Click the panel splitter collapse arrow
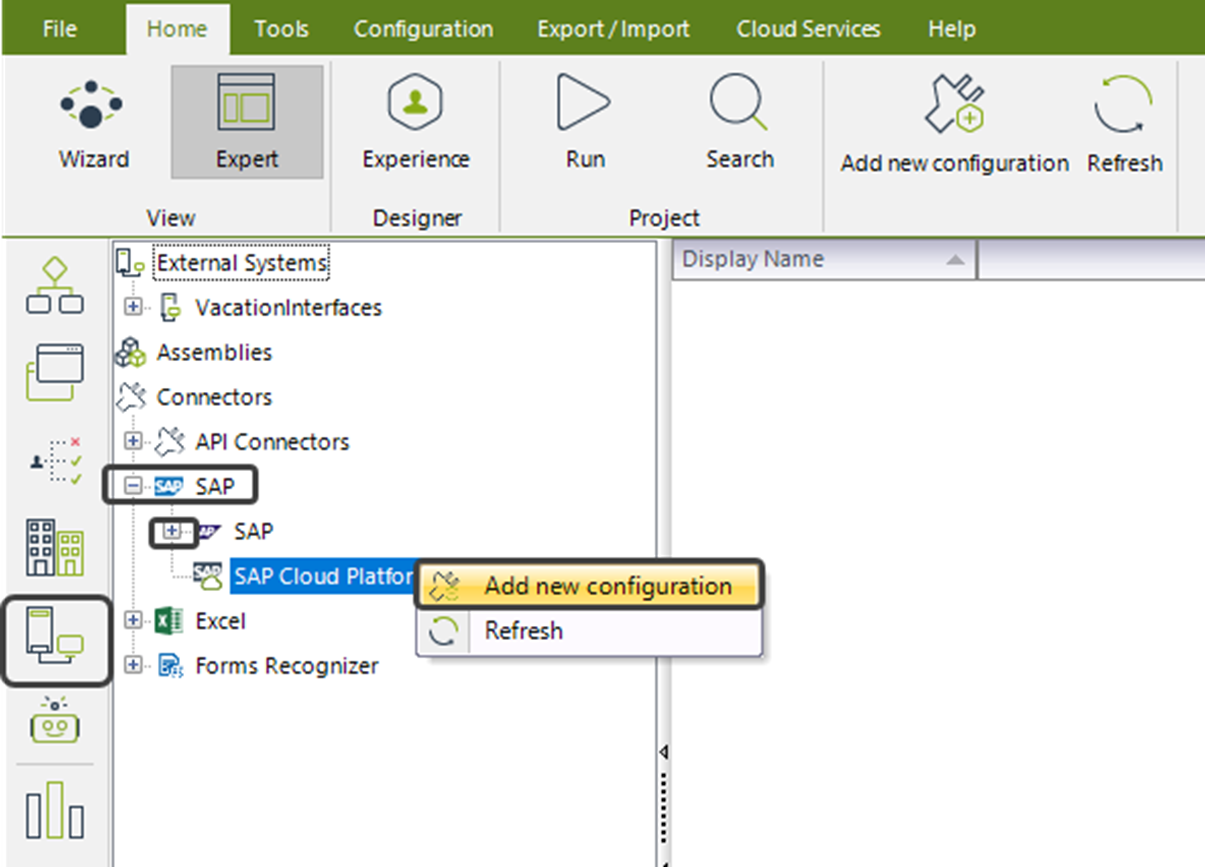Viewport: 1205px width, 867px height. click(x=662, y=751)
